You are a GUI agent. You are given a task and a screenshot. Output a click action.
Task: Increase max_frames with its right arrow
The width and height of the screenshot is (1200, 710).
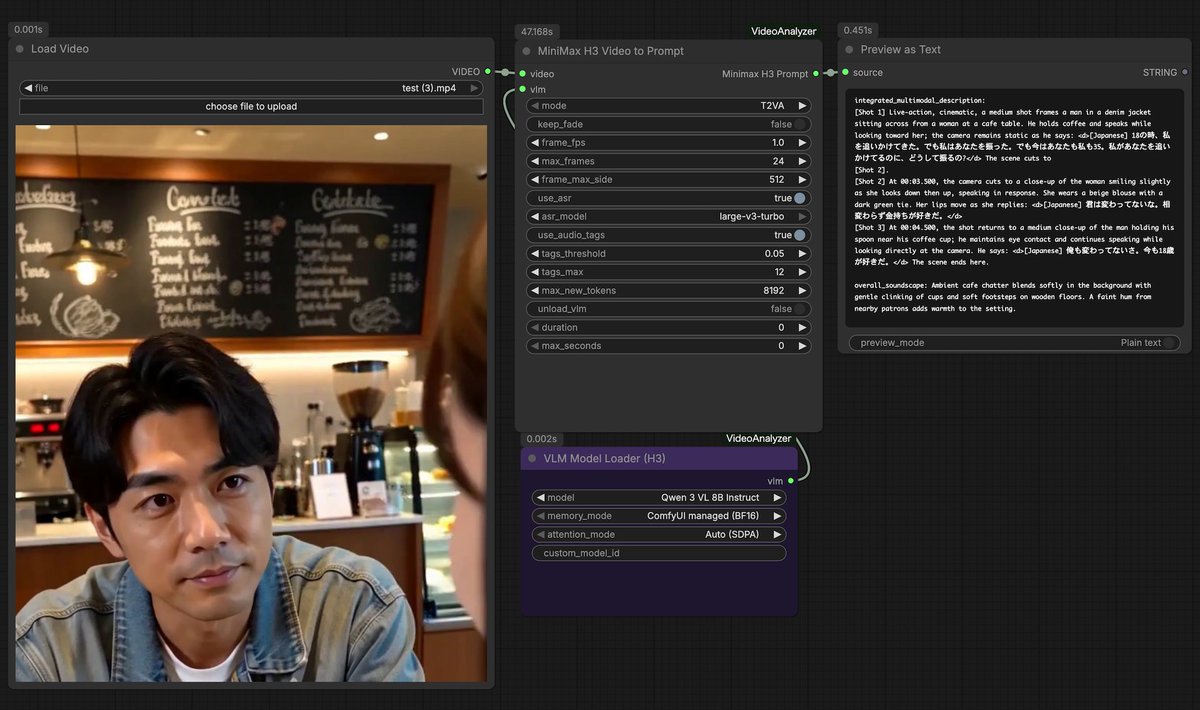click(802, 161)
